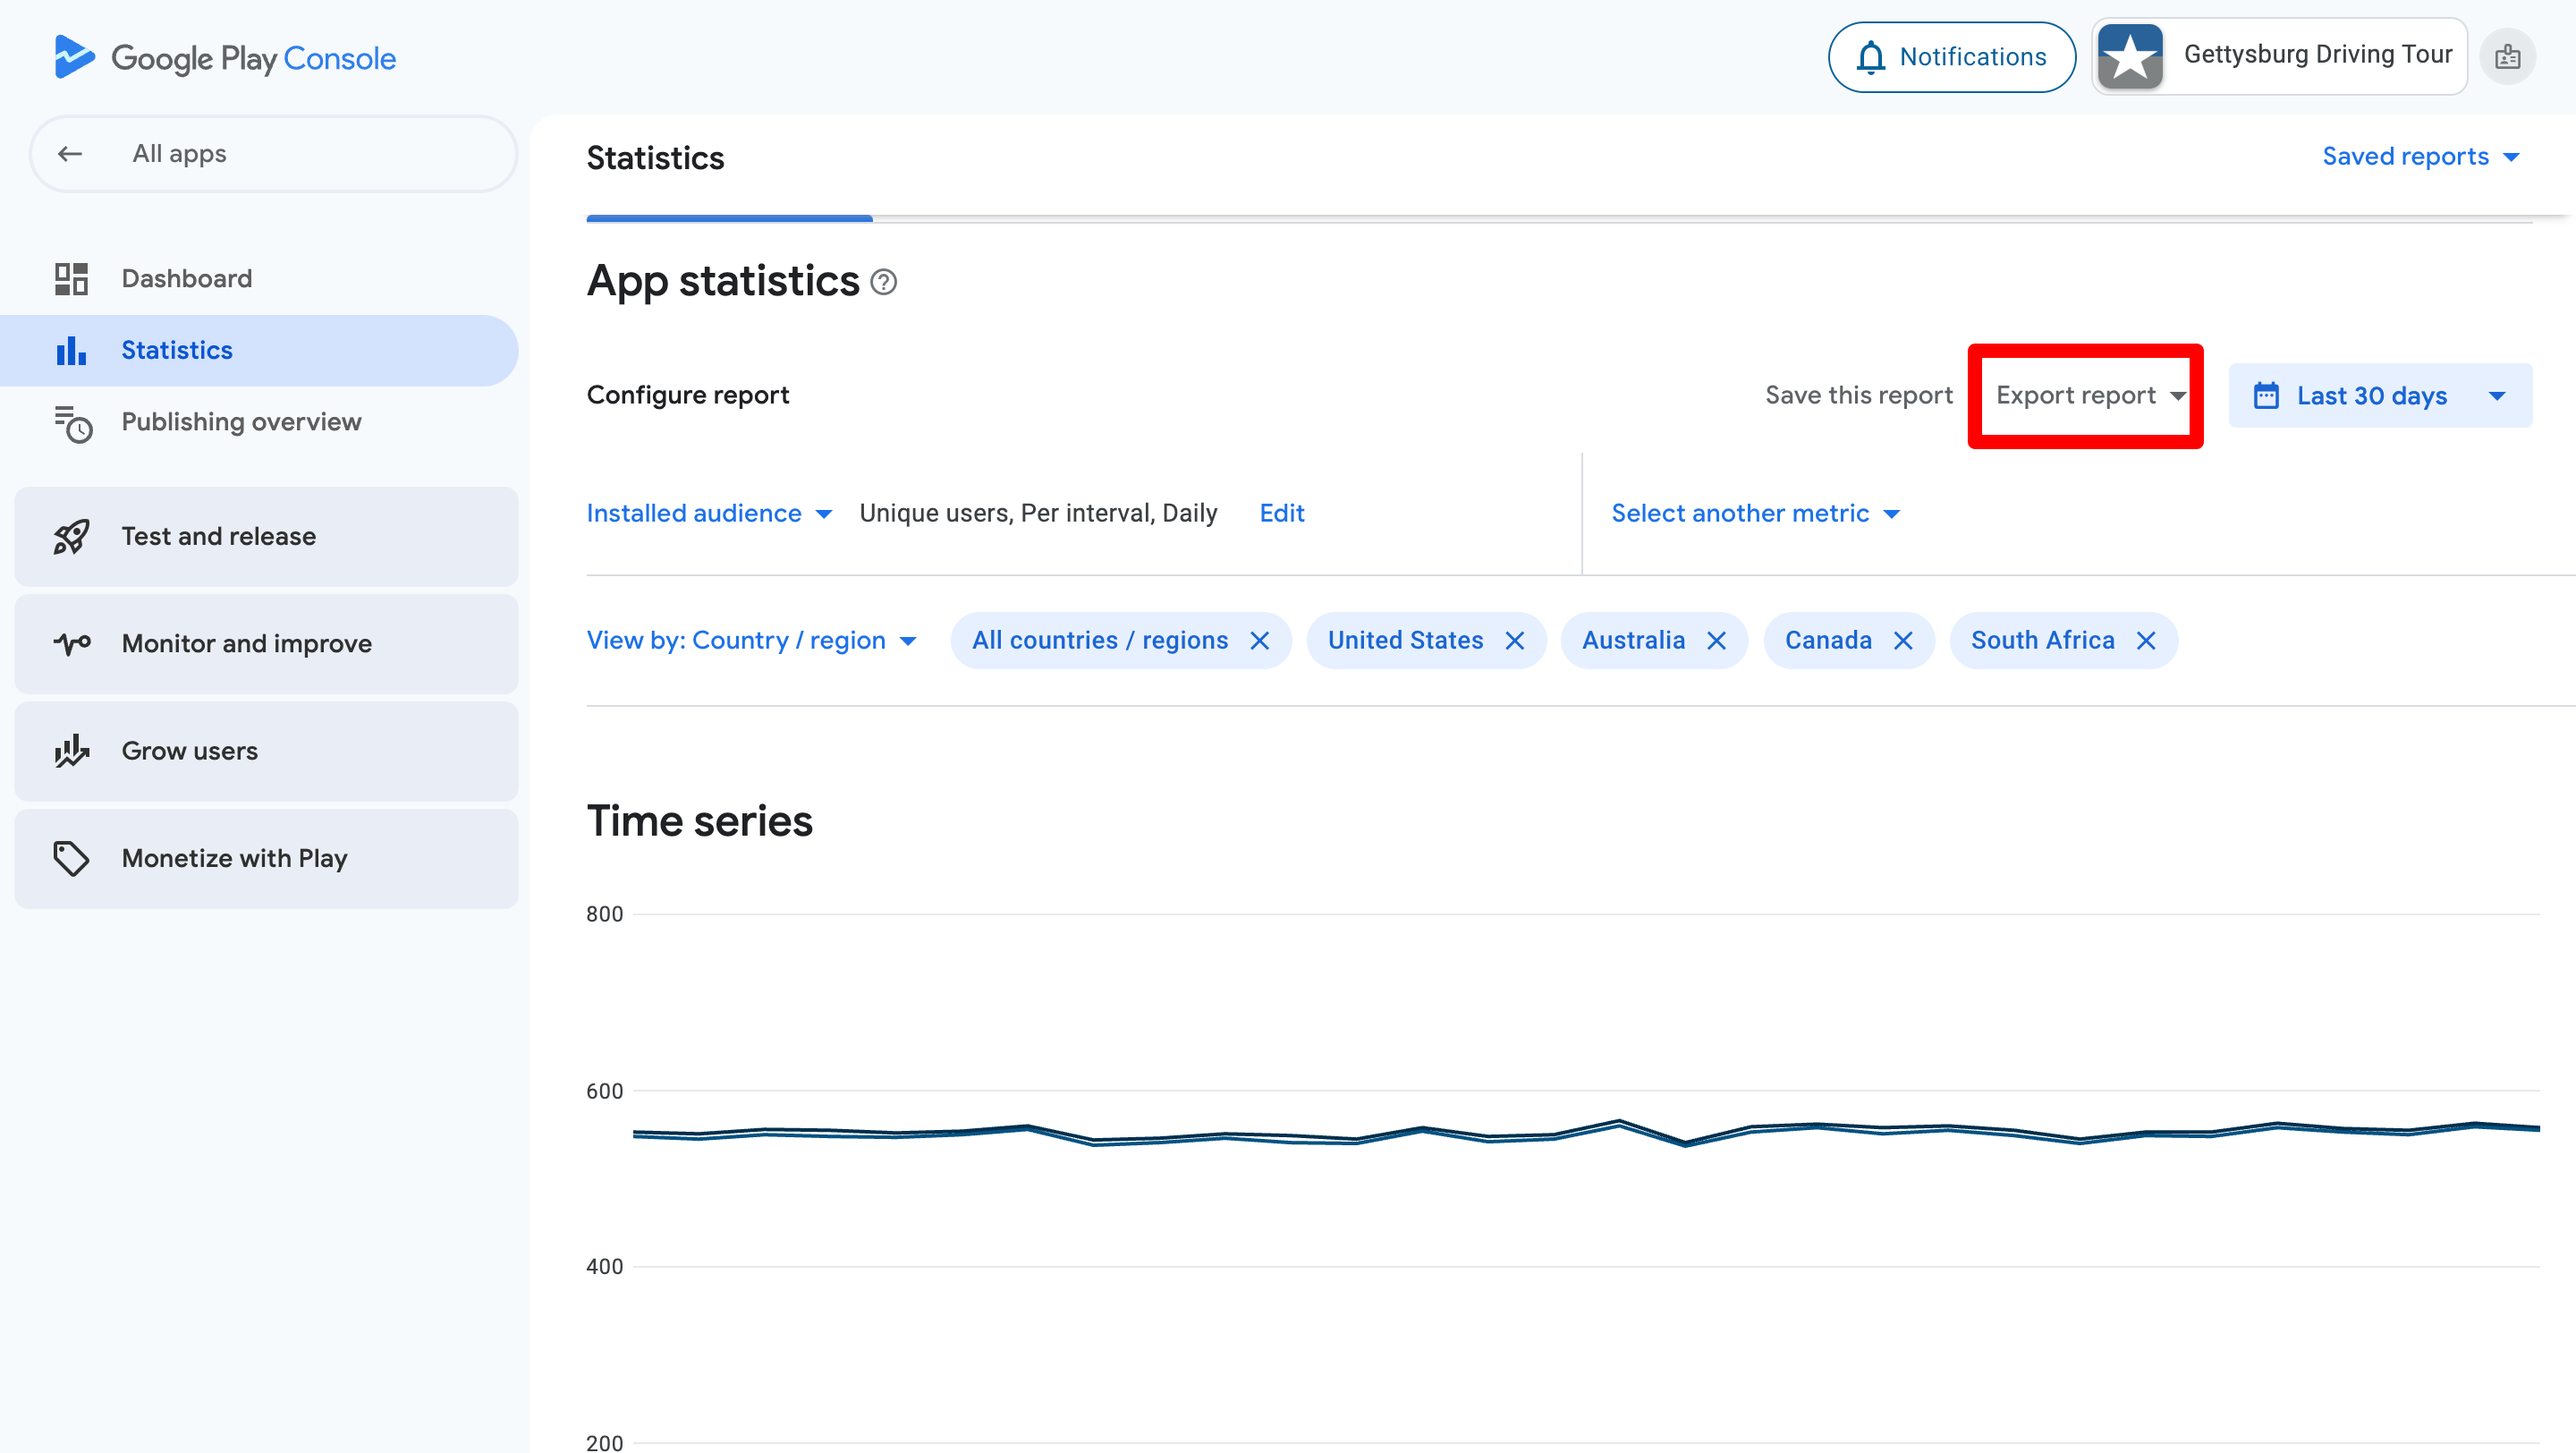Click the back arrow beside All apps
This screenshot has width=2576, height=1453.
tap(70, 154)
